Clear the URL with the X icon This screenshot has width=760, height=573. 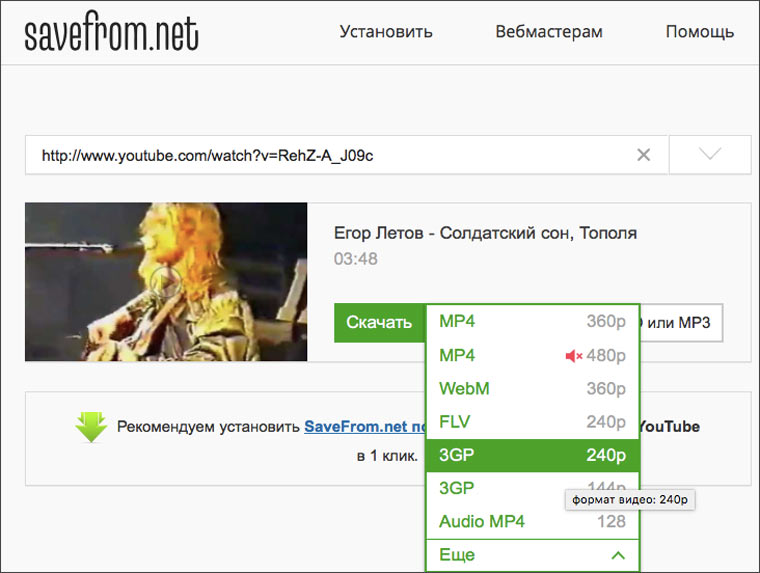point(643,155)
